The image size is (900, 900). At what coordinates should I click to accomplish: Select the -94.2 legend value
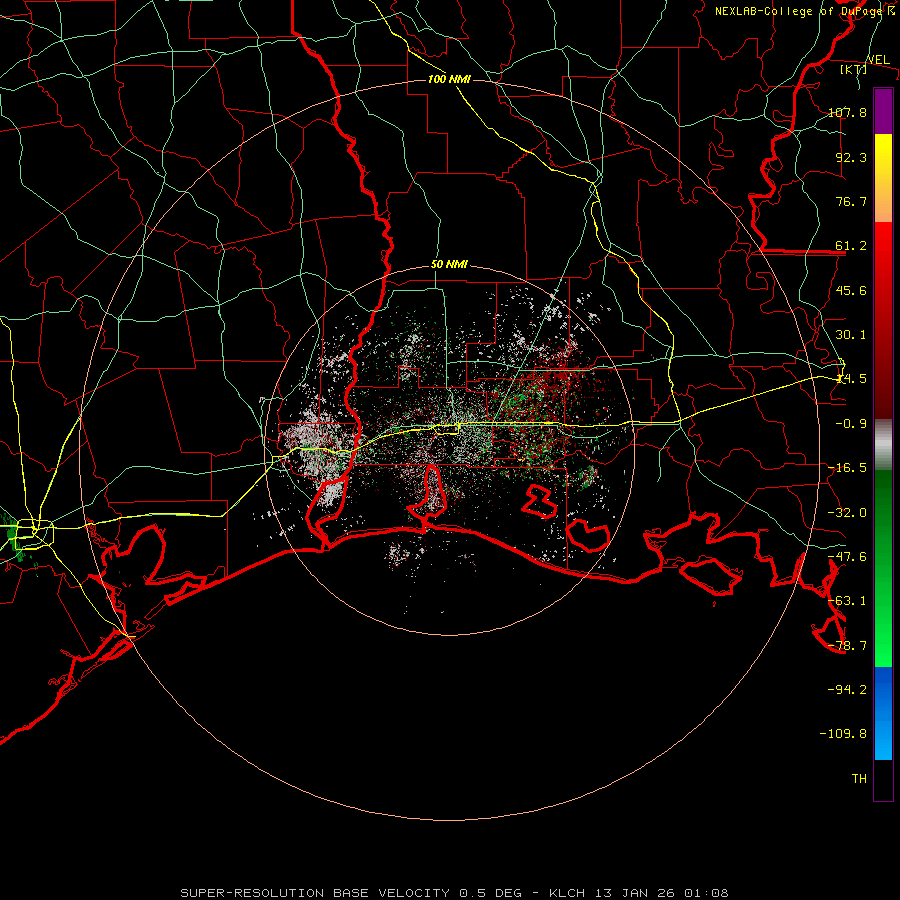[847, 690]
